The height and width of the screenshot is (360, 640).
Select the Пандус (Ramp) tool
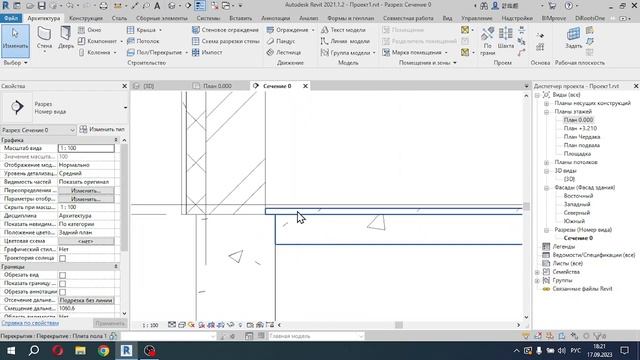(281, 41)
